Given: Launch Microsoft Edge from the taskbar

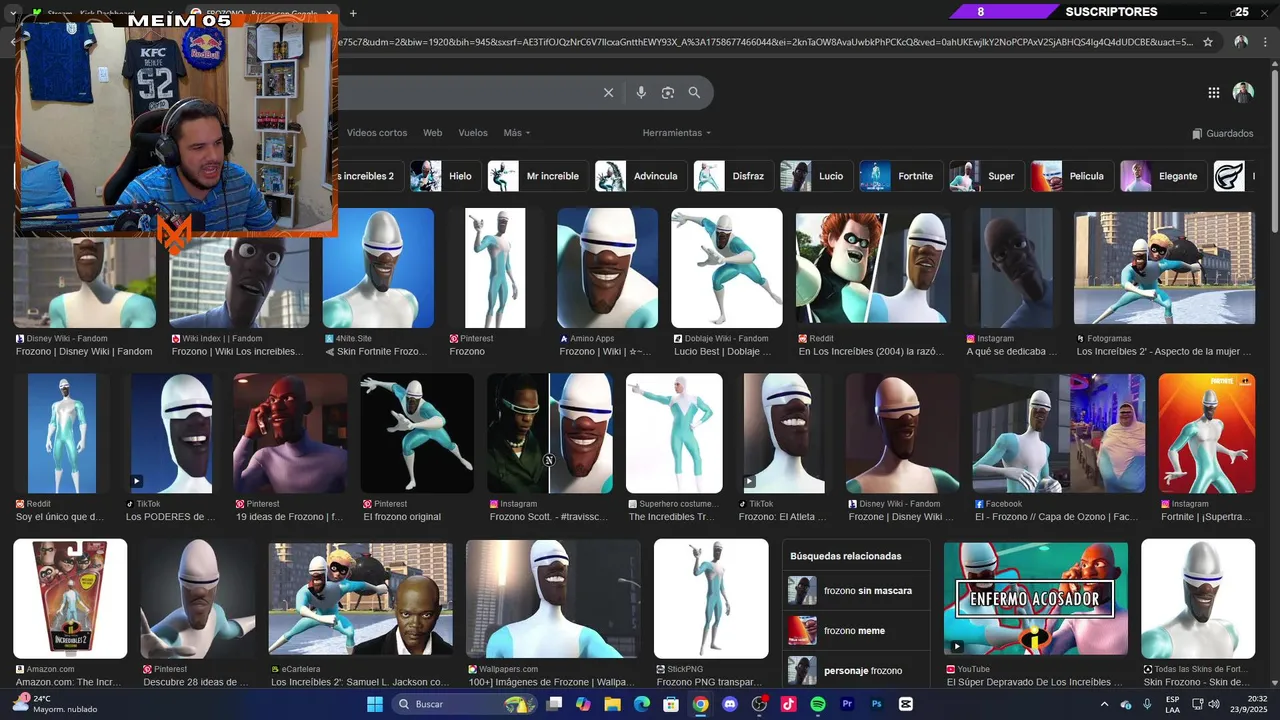Looking at the screenshot, I should tap(642, 704).
